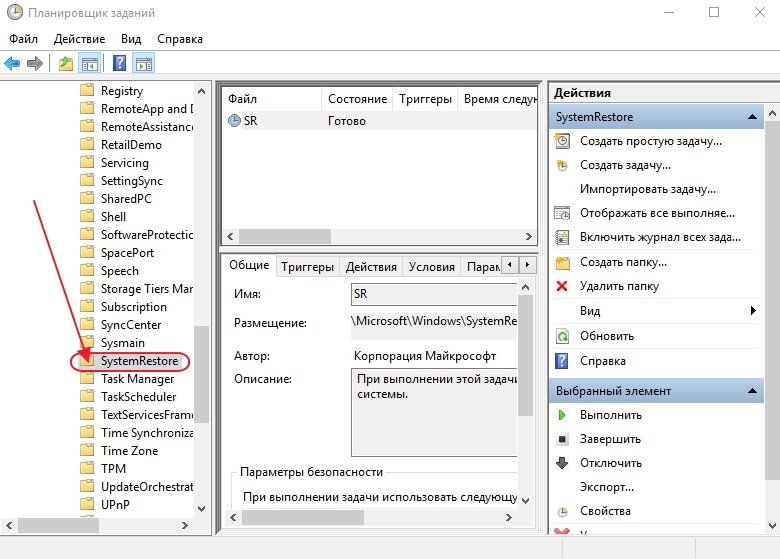Click the Готово status cell
780x559 pixels.
click(347, 121)
